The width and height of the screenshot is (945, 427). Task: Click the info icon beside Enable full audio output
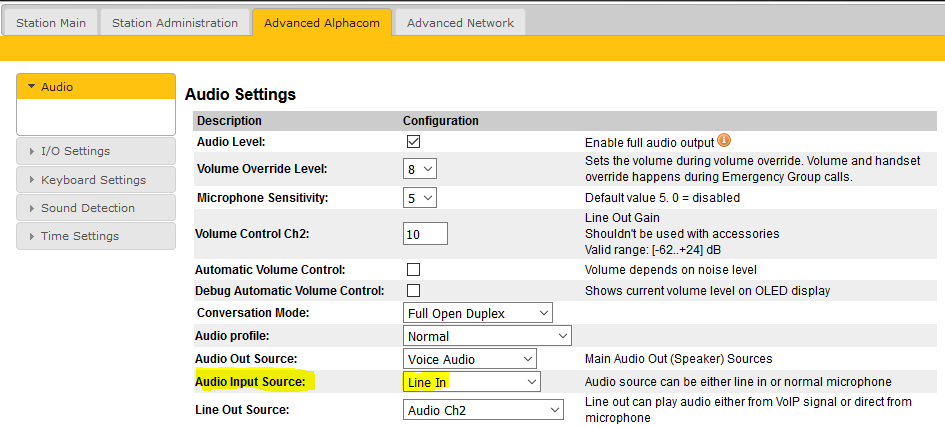(724, 141)
